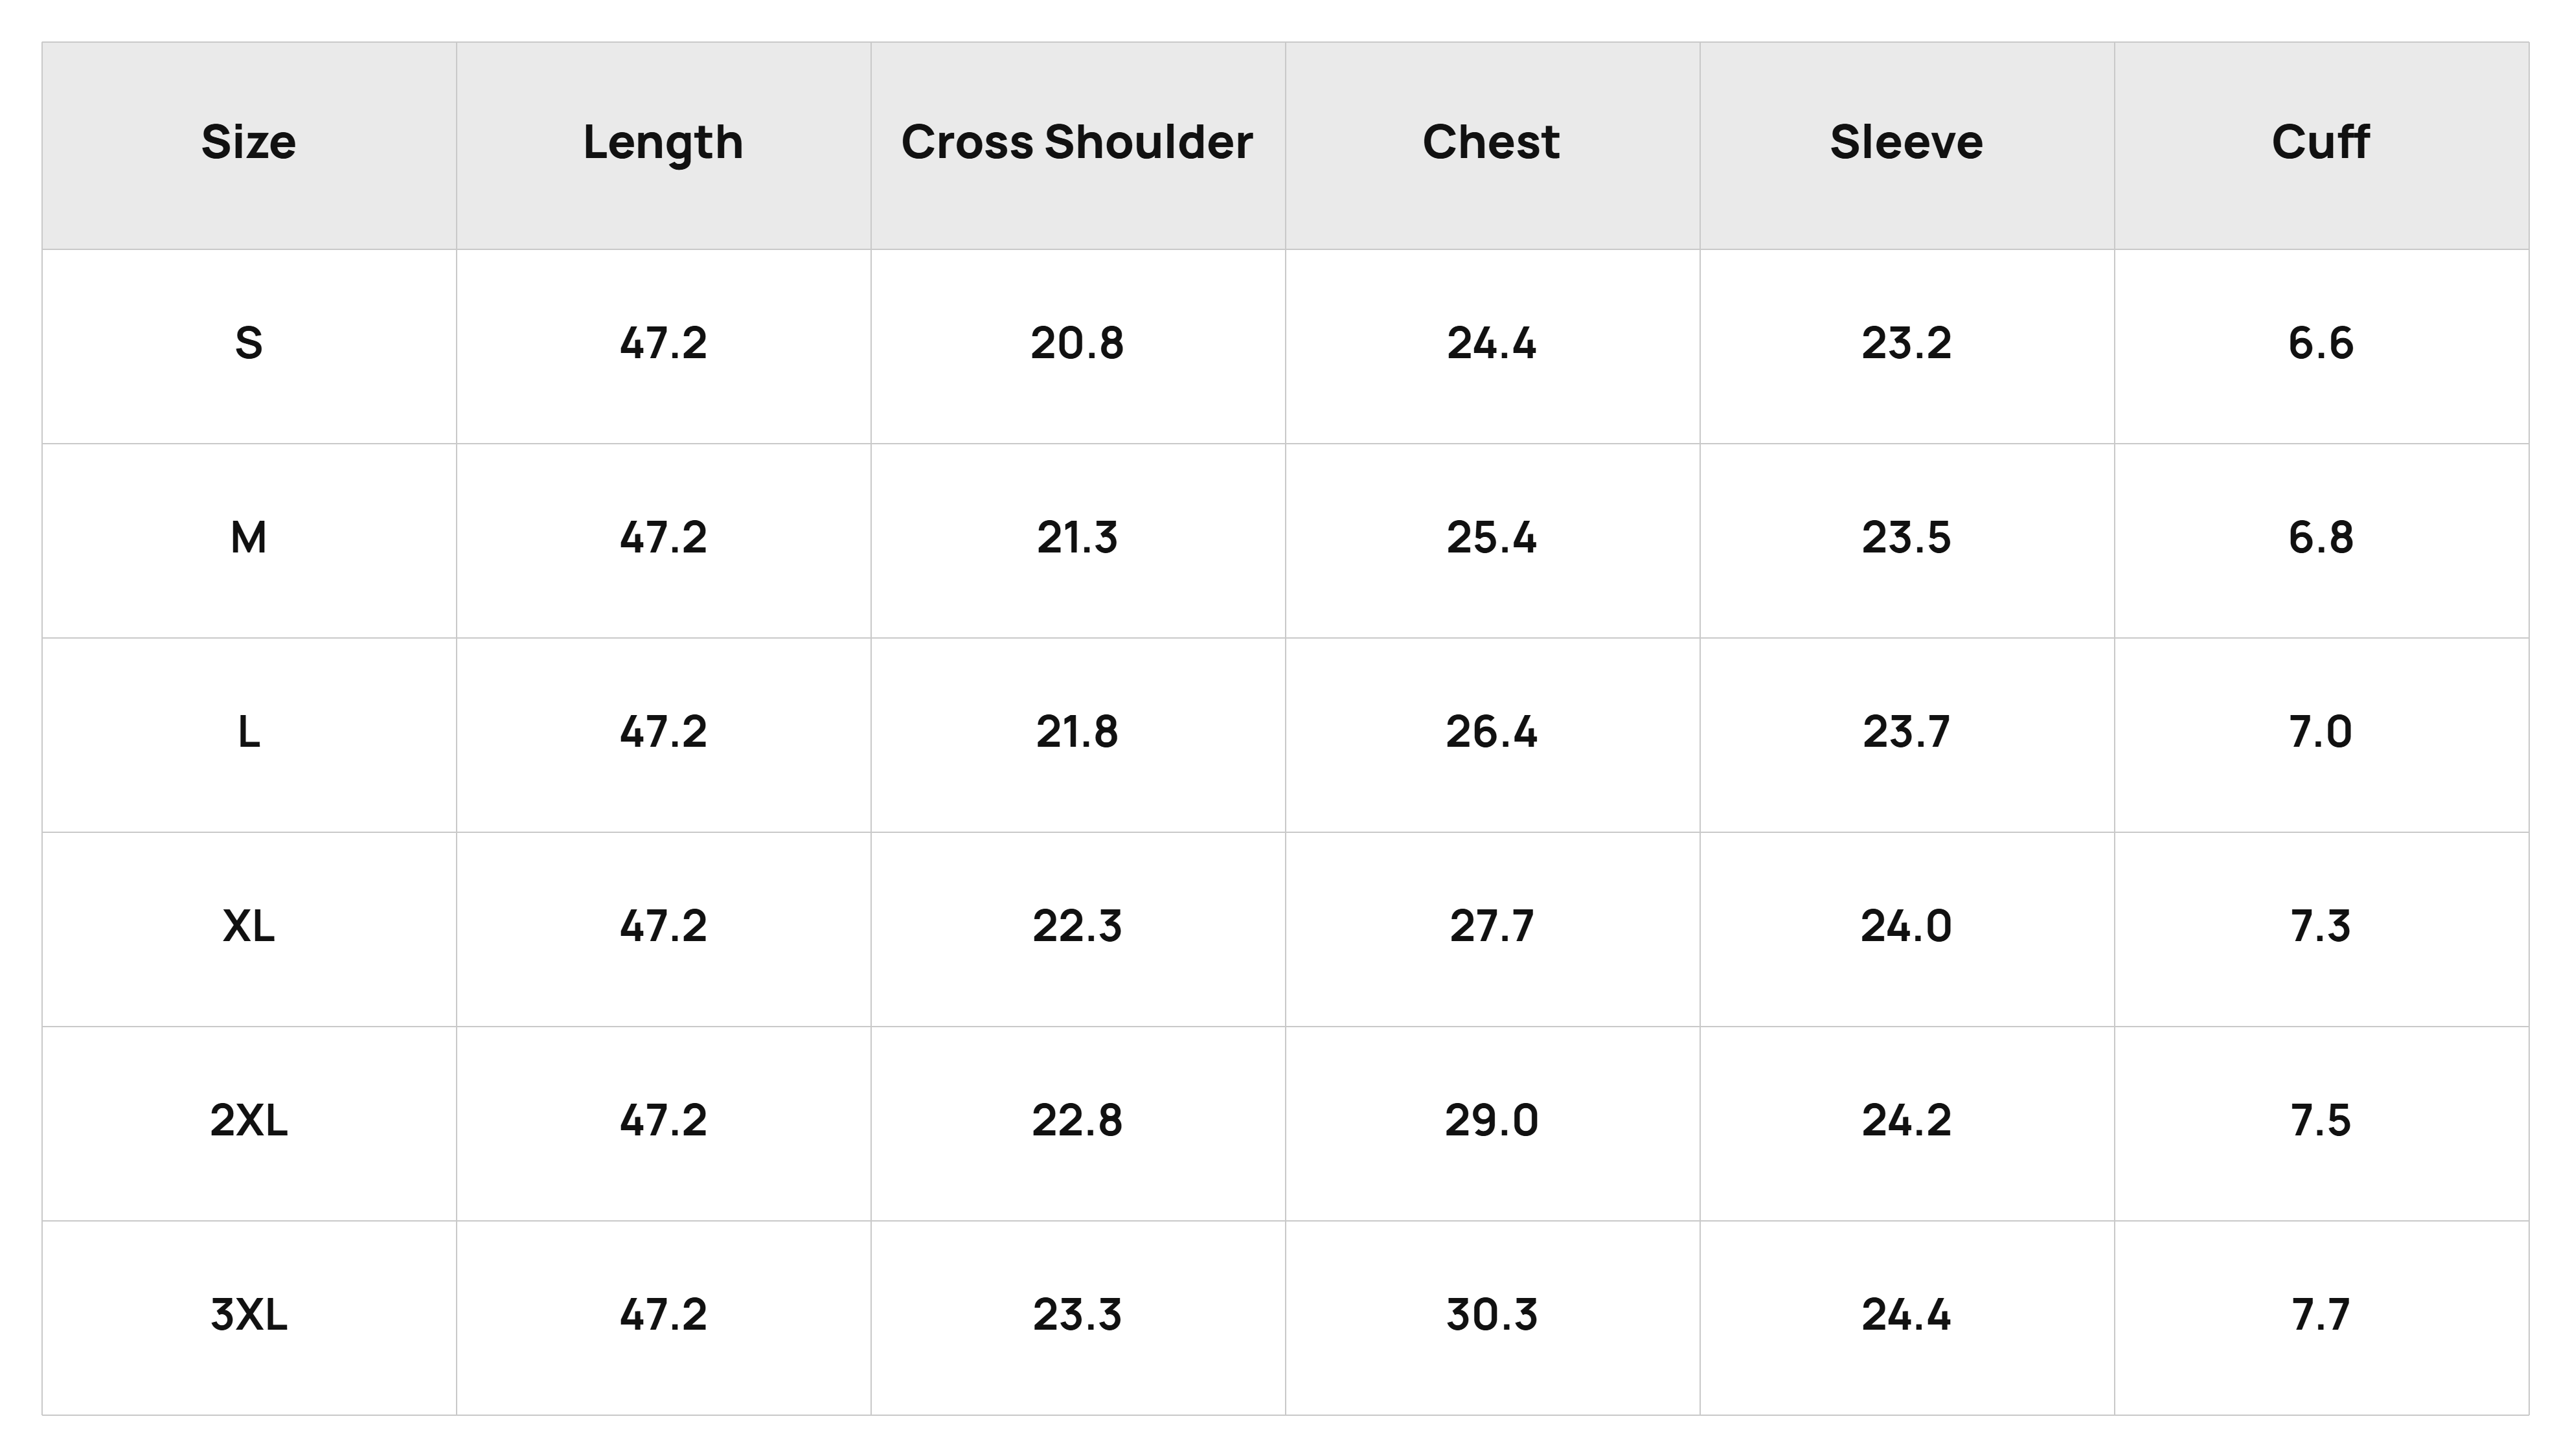2570x1456 pixels.
Task: Click the 29.0 chest value
Action: point(1491,1120)
